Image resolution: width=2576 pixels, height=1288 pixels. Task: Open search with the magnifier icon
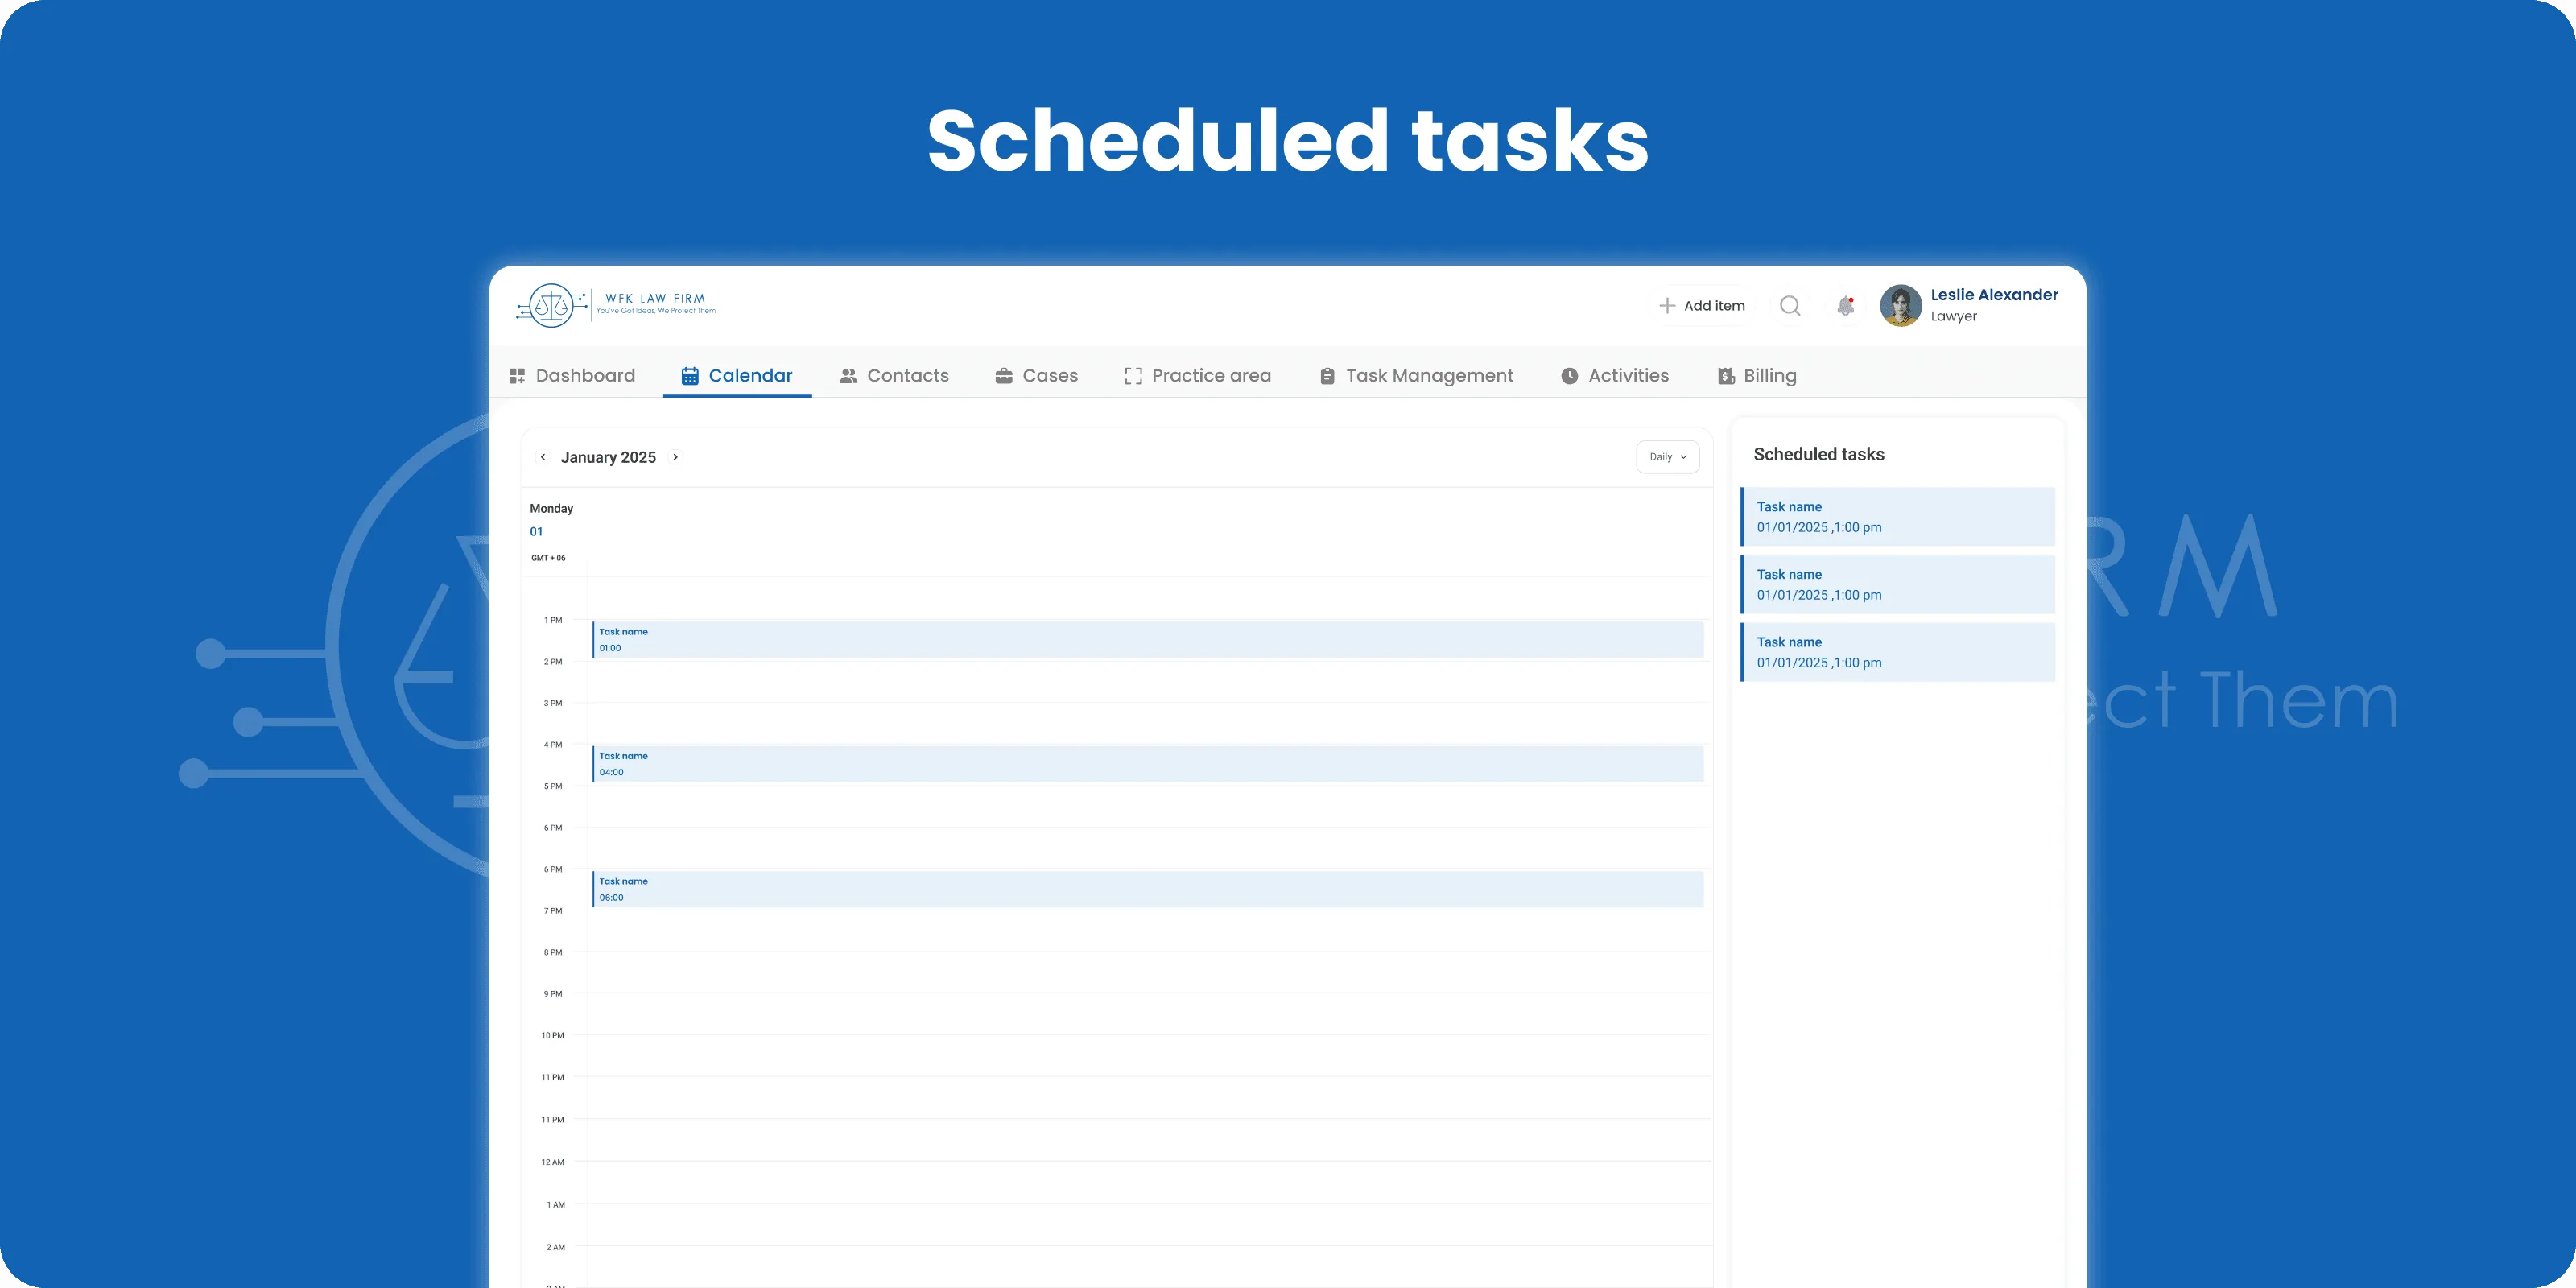(x=1790, y=306)
